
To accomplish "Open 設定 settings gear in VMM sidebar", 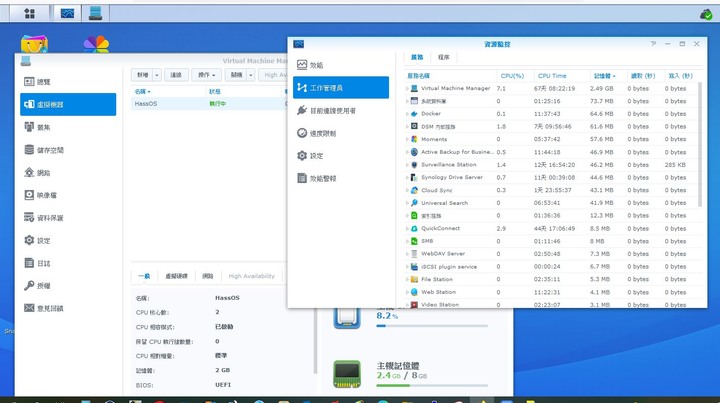I will [x=68, y=240].
